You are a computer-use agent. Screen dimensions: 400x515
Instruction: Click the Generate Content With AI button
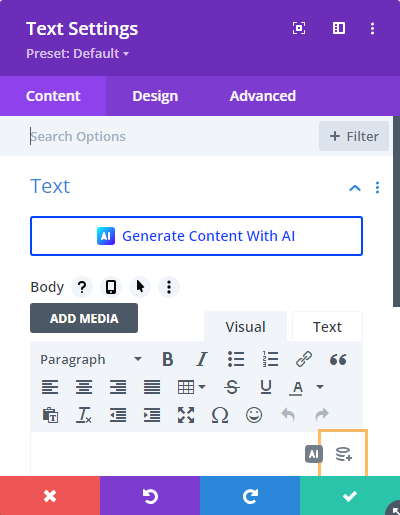[x=196, y=236]
